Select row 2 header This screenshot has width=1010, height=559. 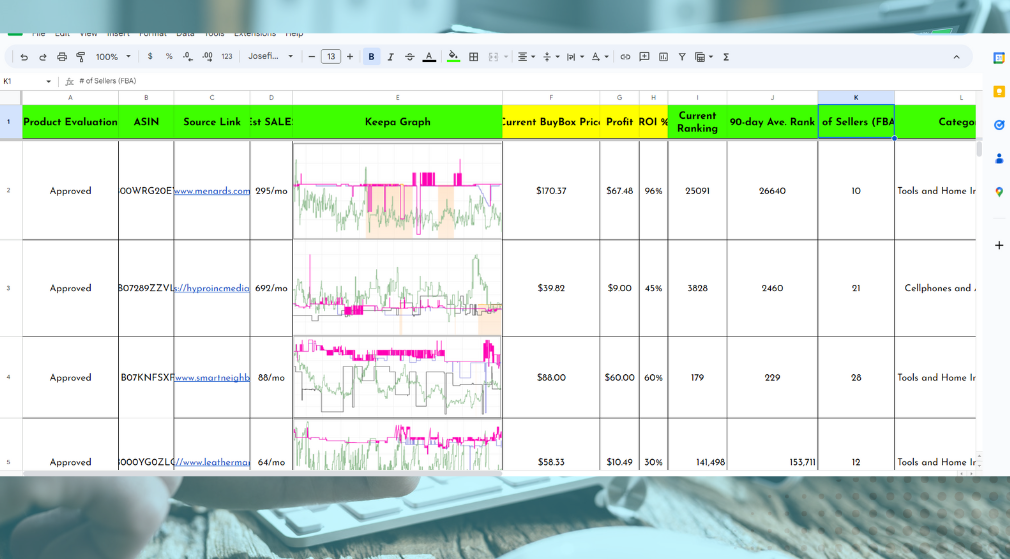point(8,190)
